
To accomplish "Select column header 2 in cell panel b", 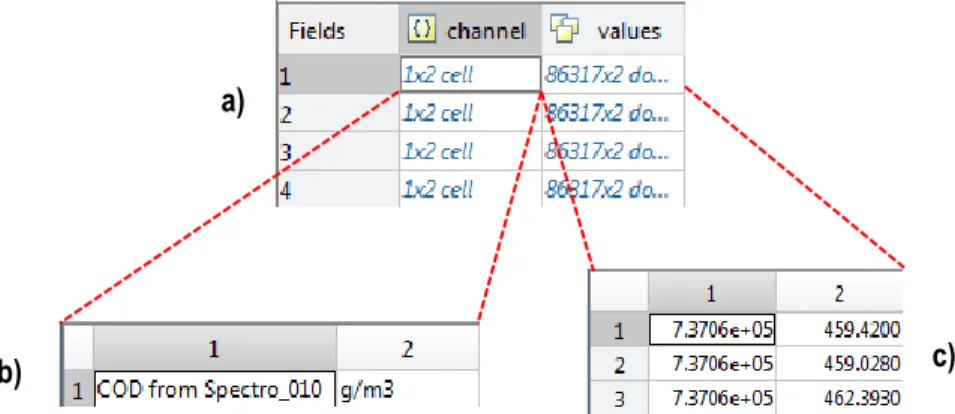I will (407, 348).
